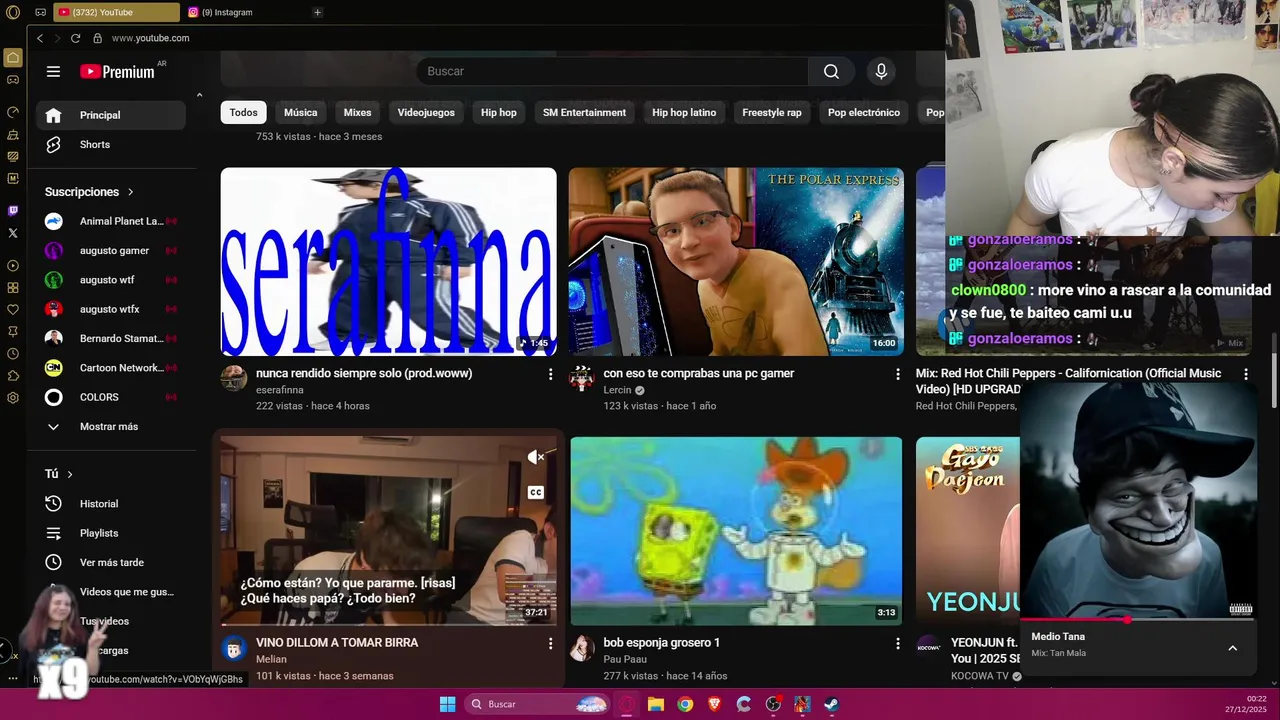This screenshot has width=1280, height=720.
Task: Open Twitch in Opera sidebar
Action: tap(13, 211)
